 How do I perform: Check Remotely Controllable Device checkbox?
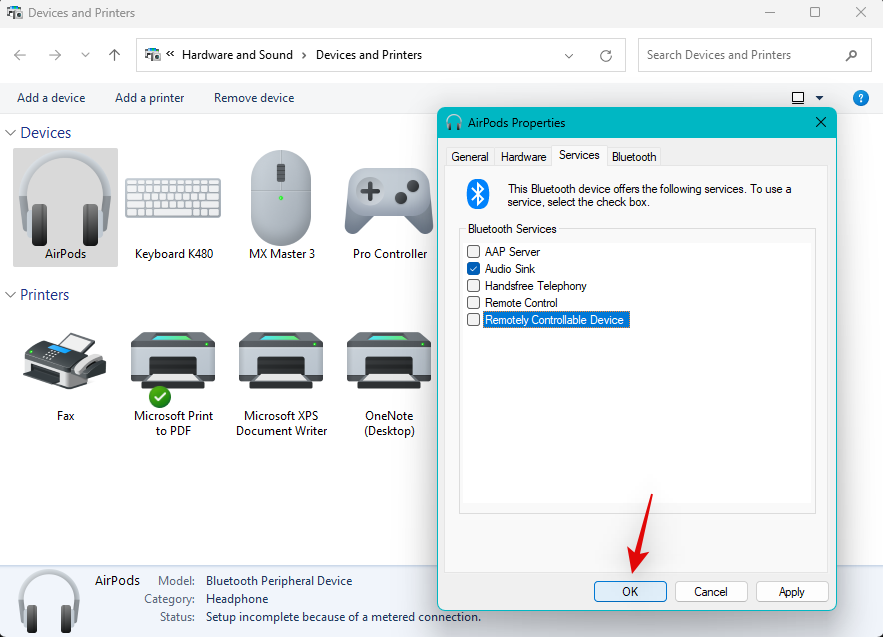474,319
